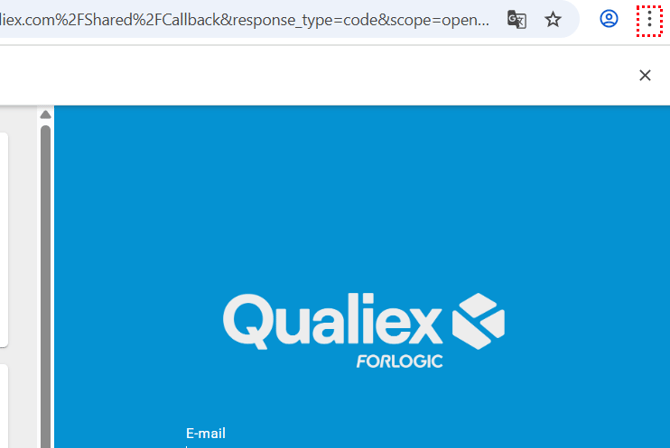Click the scrollbar up arrow
Image resolution: width=670 pixels, height=448 pixels.
45,115
